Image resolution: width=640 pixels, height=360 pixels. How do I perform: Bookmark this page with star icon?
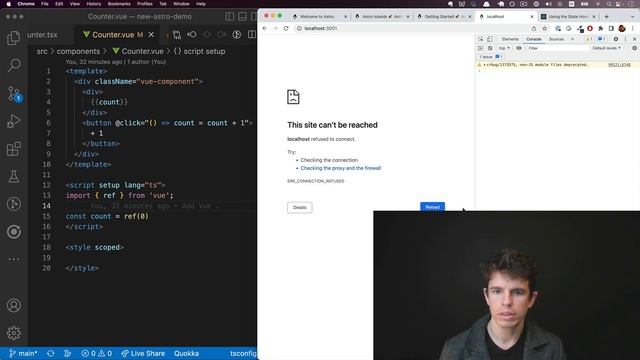click(544, 28)
